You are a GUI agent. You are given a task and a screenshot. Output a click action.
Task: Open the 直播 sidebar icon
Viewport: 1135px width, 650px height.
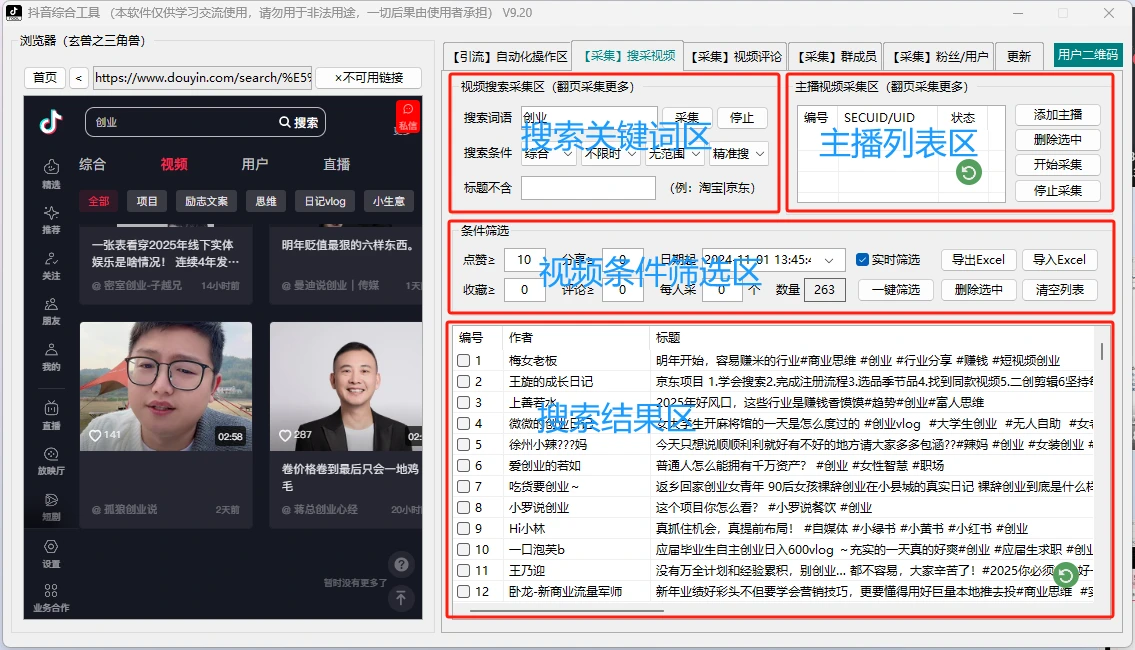click(x=51, y=408)
